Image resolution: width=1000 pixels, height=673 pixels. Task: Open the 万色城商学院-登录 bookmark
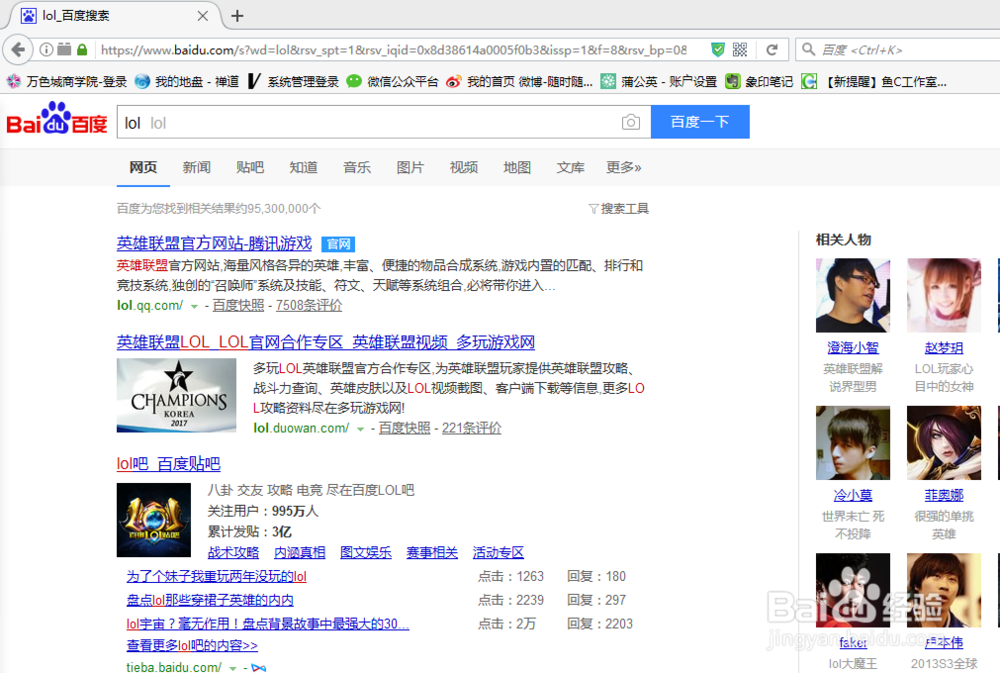pyautogui.click(x=67, y=82)
